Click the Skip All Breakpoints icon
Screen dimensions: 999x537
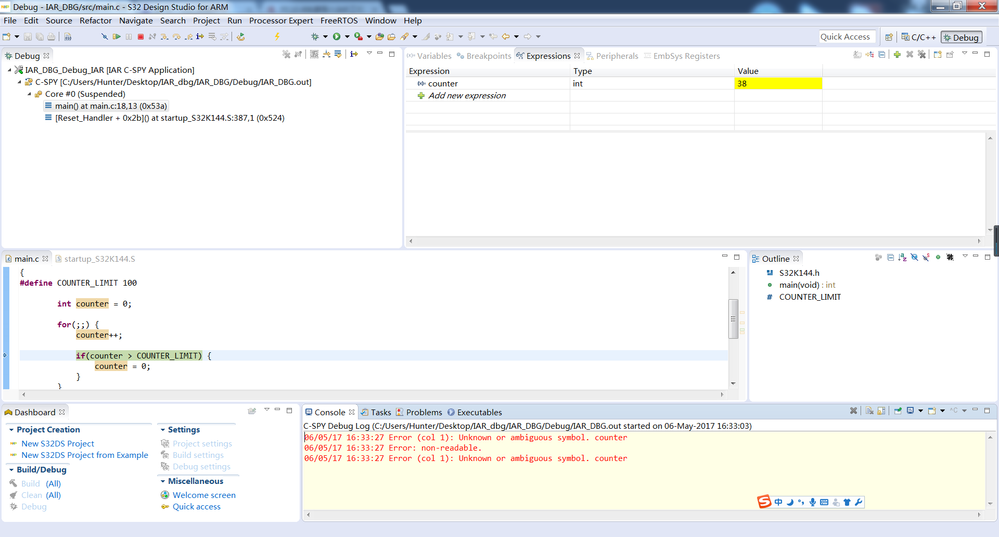pyautogui.click(x=104, y=37)
